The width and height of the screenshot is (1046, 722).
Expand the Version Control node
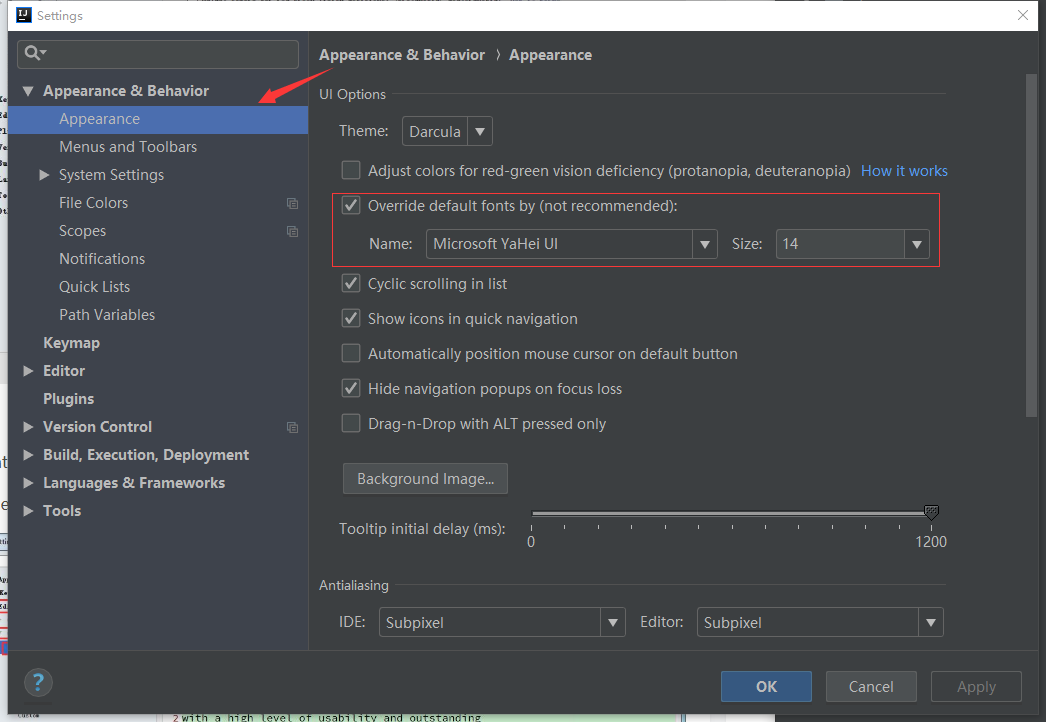coord(28,427)
